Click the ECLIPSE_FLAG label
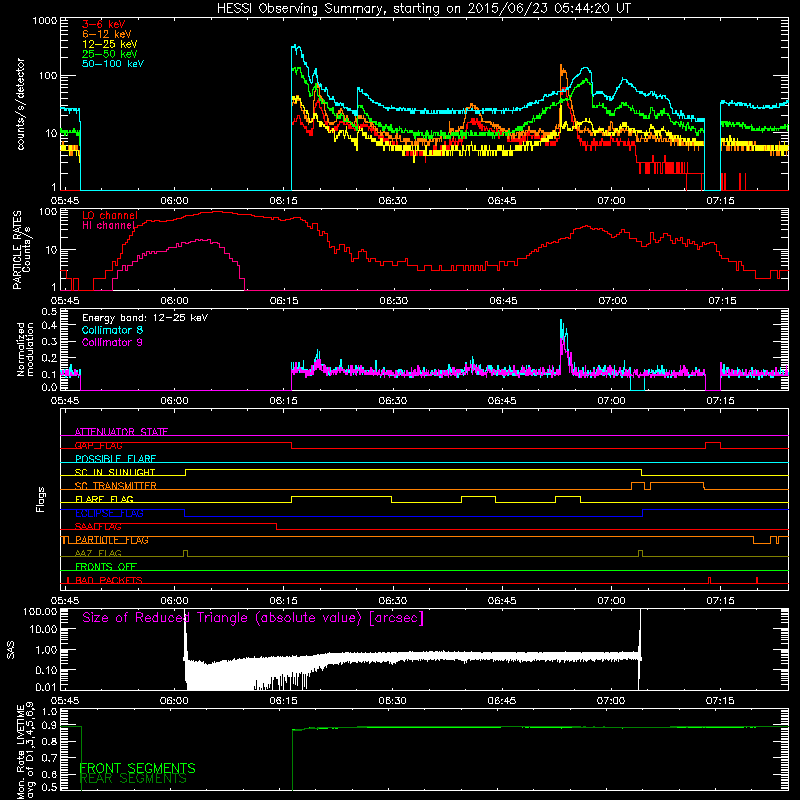 [109, 513]
